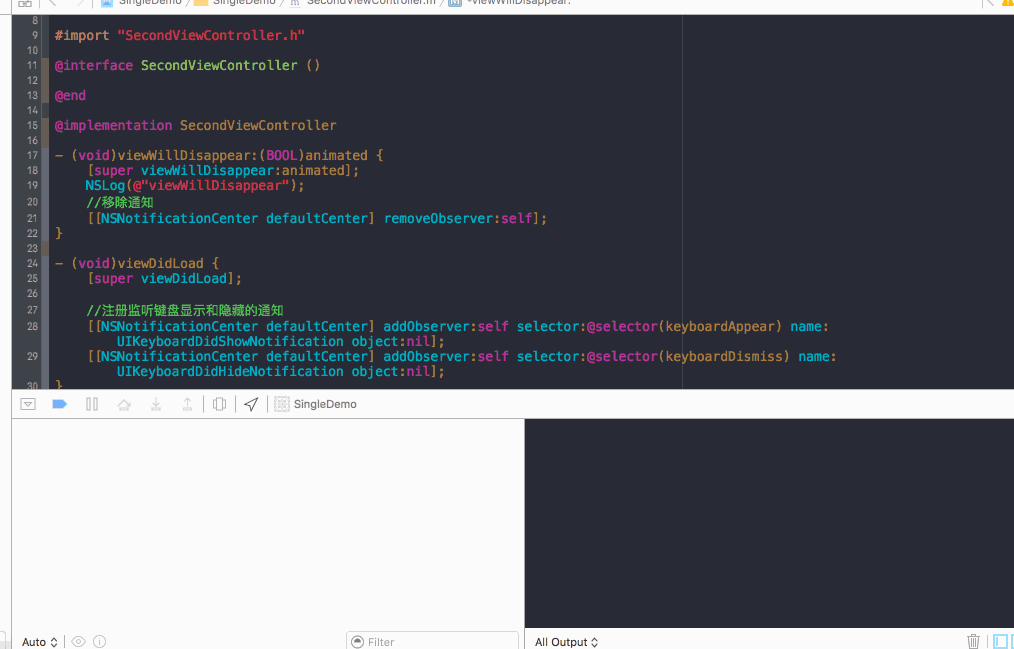Toggle Quick Look in the variables view

pyautogui.click(x=78, y=641)
